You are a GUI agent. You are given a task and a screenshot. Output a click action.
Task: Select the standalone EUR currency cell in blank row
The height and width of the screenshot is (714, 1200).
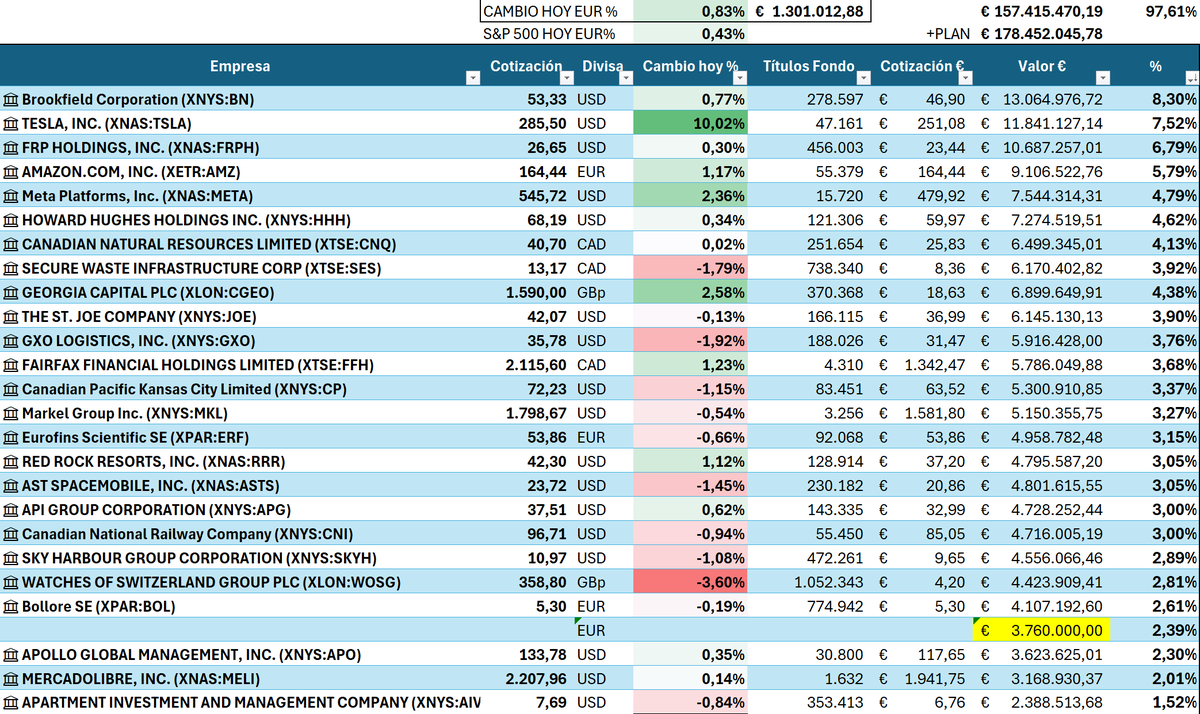[x=604, y=631]
